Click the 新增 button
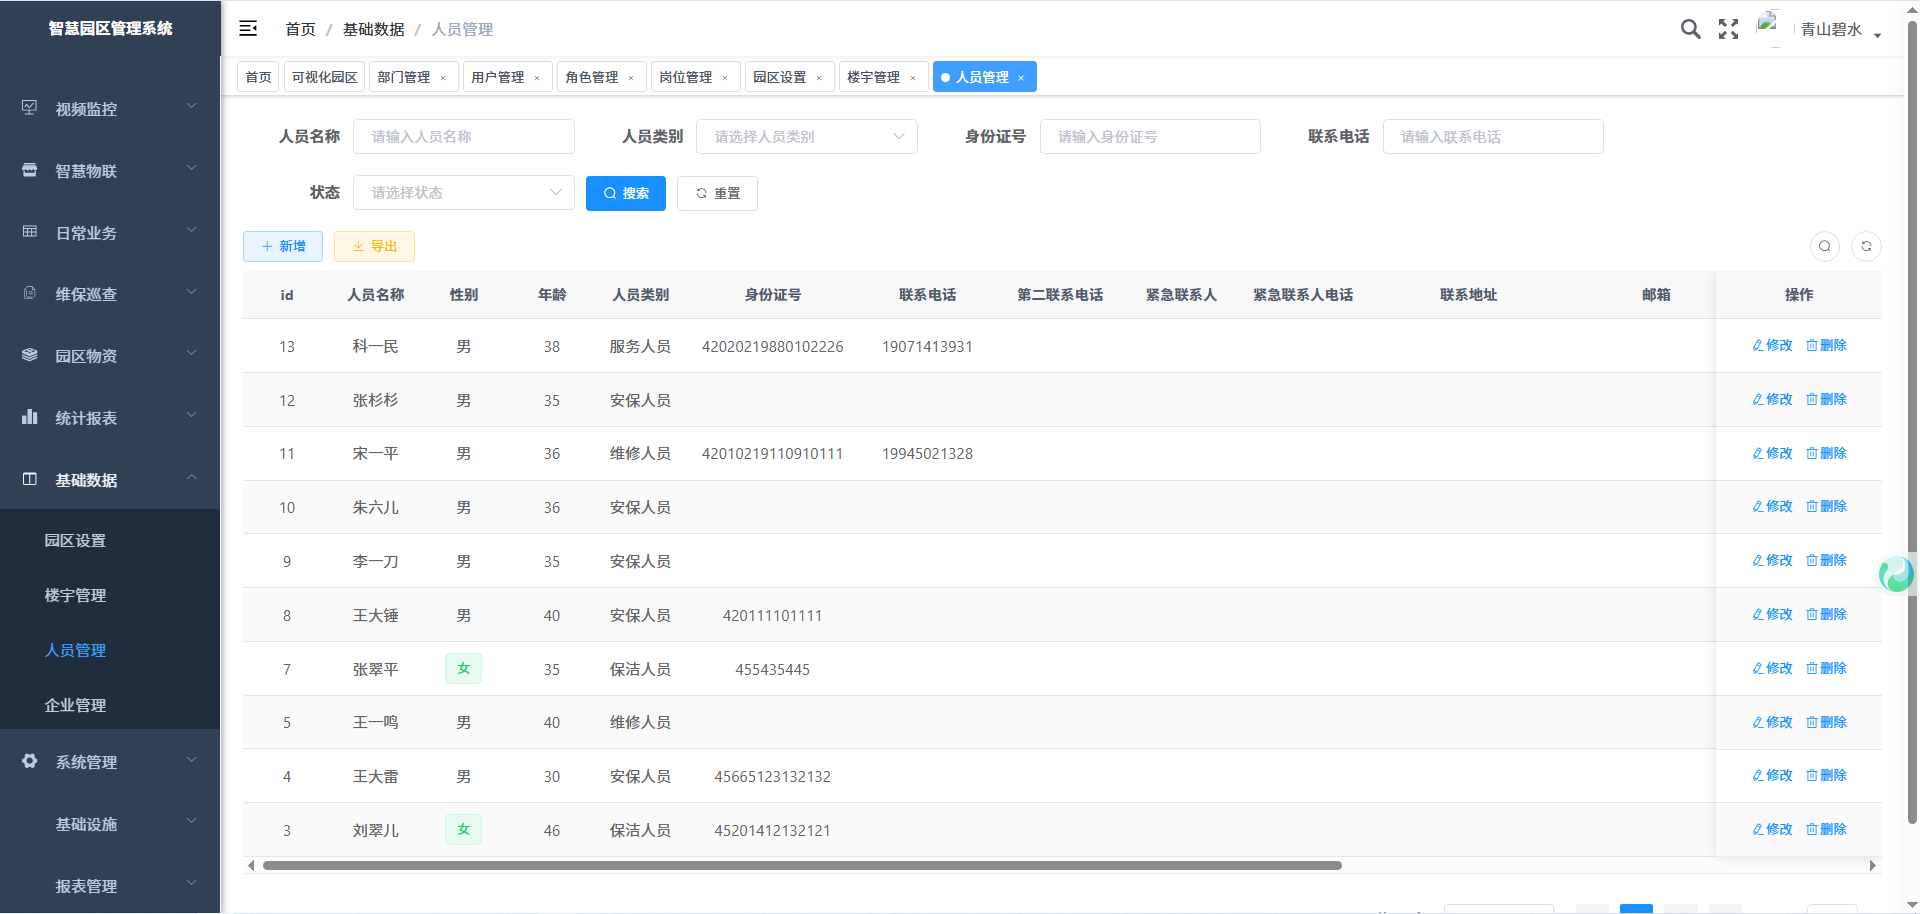The height and width of the screenshot is (914, 1920). (283, 246)
